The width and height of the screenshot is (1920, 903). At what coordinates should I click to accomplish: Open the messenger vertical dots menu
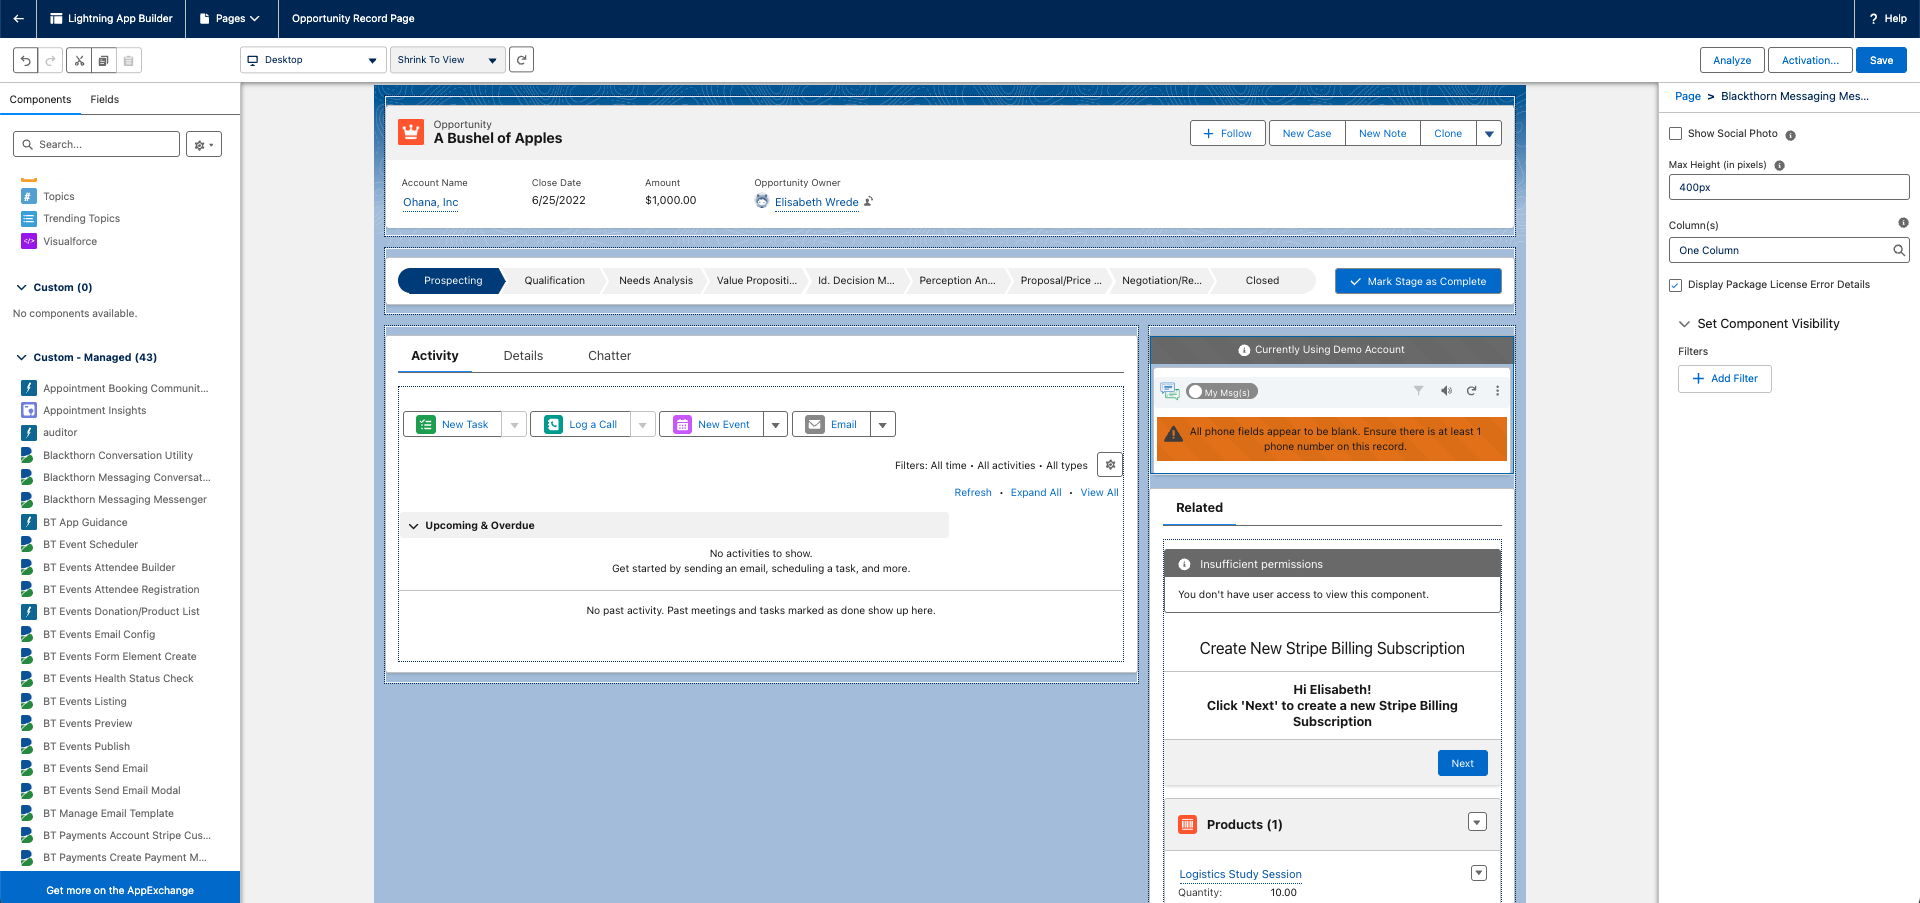[x=1497, y=390]
